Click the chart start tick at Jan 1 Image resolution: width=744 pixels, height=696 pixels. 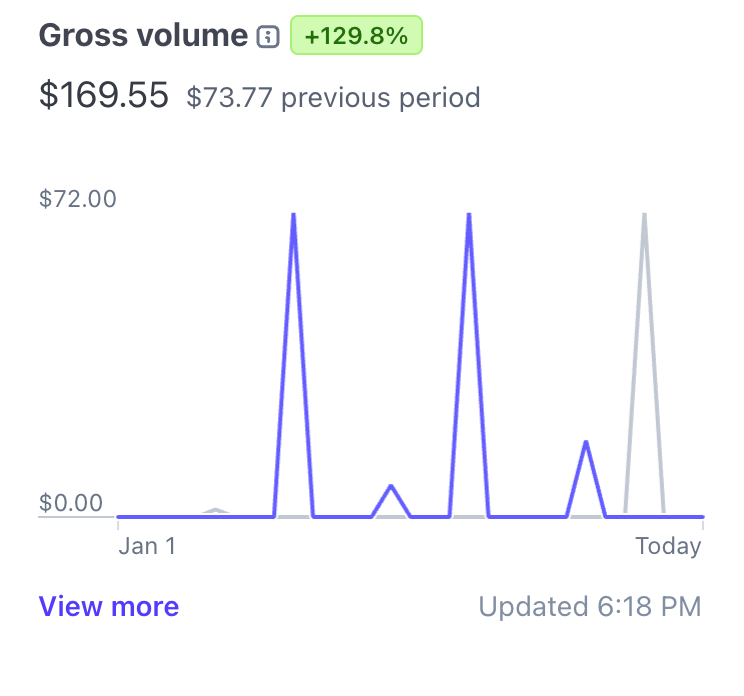click(118, 524)
